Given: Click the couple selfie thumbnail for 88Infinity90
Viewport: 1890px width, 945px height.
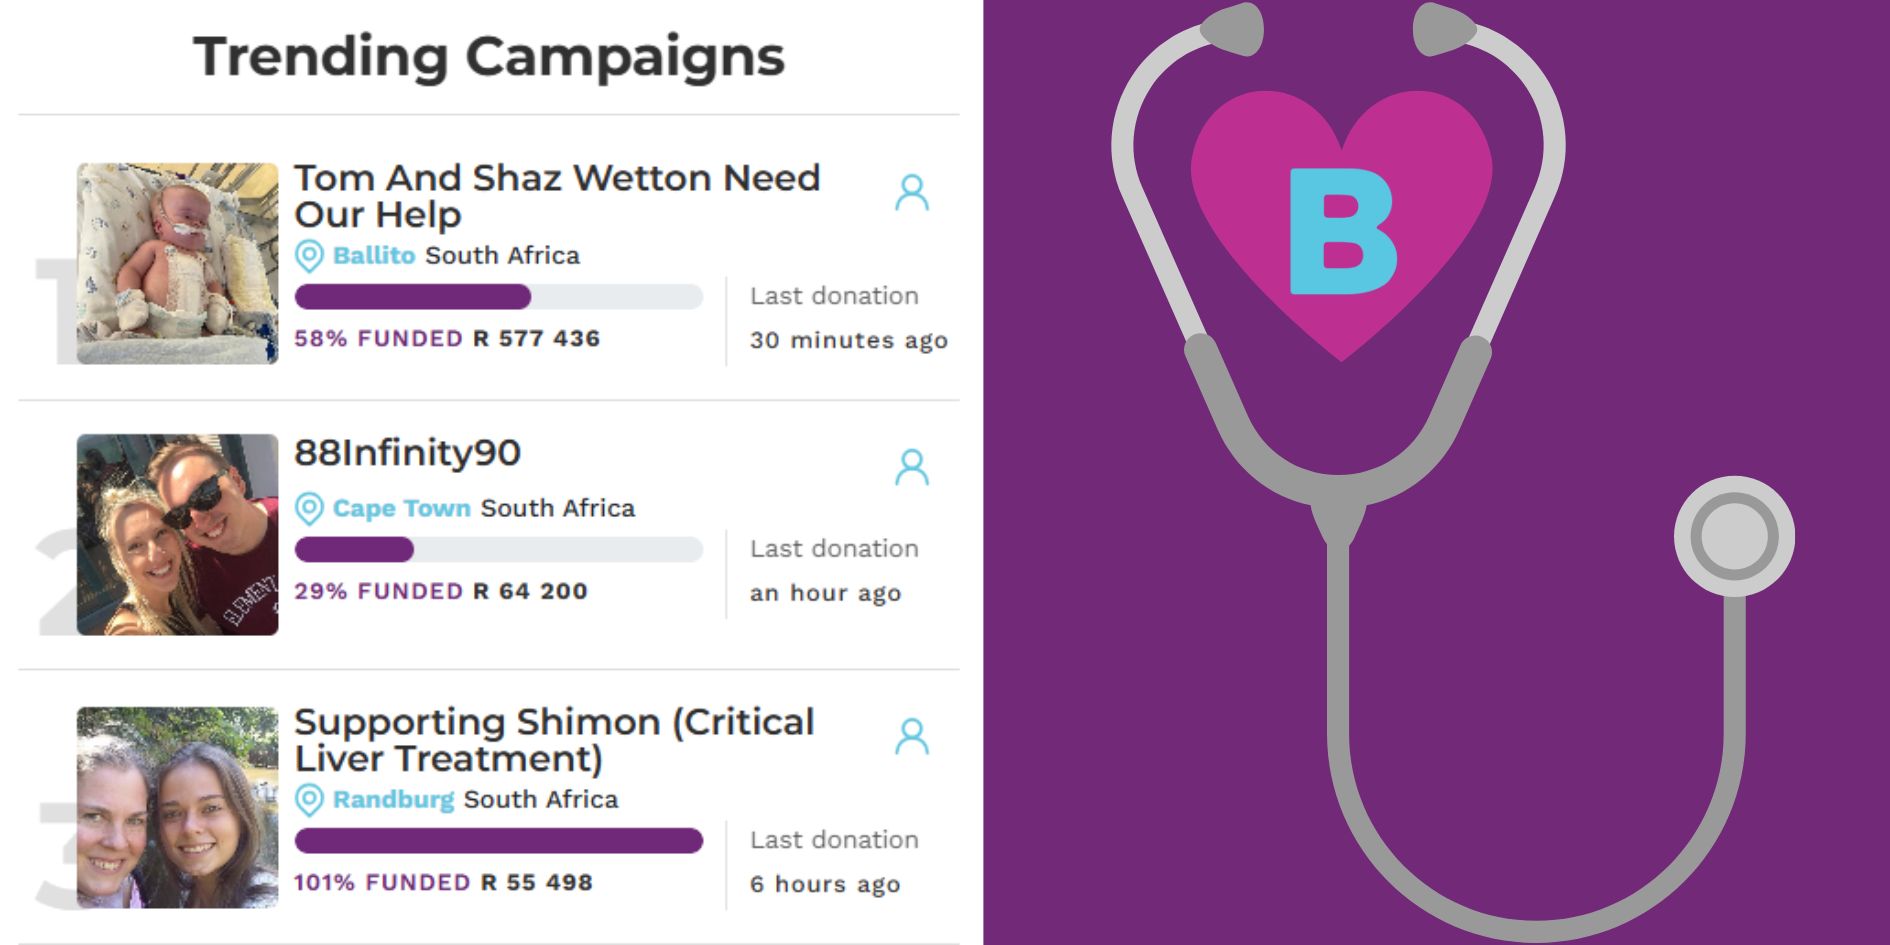Looking at the screenshot, I should click(x=177, y=534).
